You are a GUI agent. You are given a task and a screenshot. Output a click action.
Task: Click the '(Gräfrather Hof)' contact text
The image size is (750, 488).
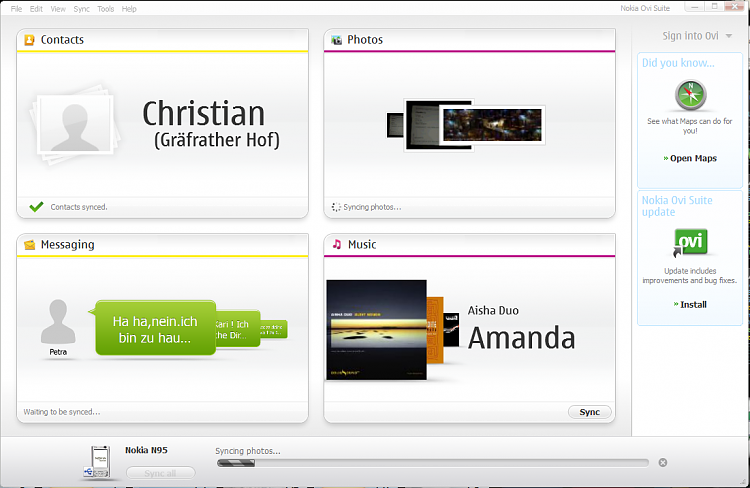(217, 140)
